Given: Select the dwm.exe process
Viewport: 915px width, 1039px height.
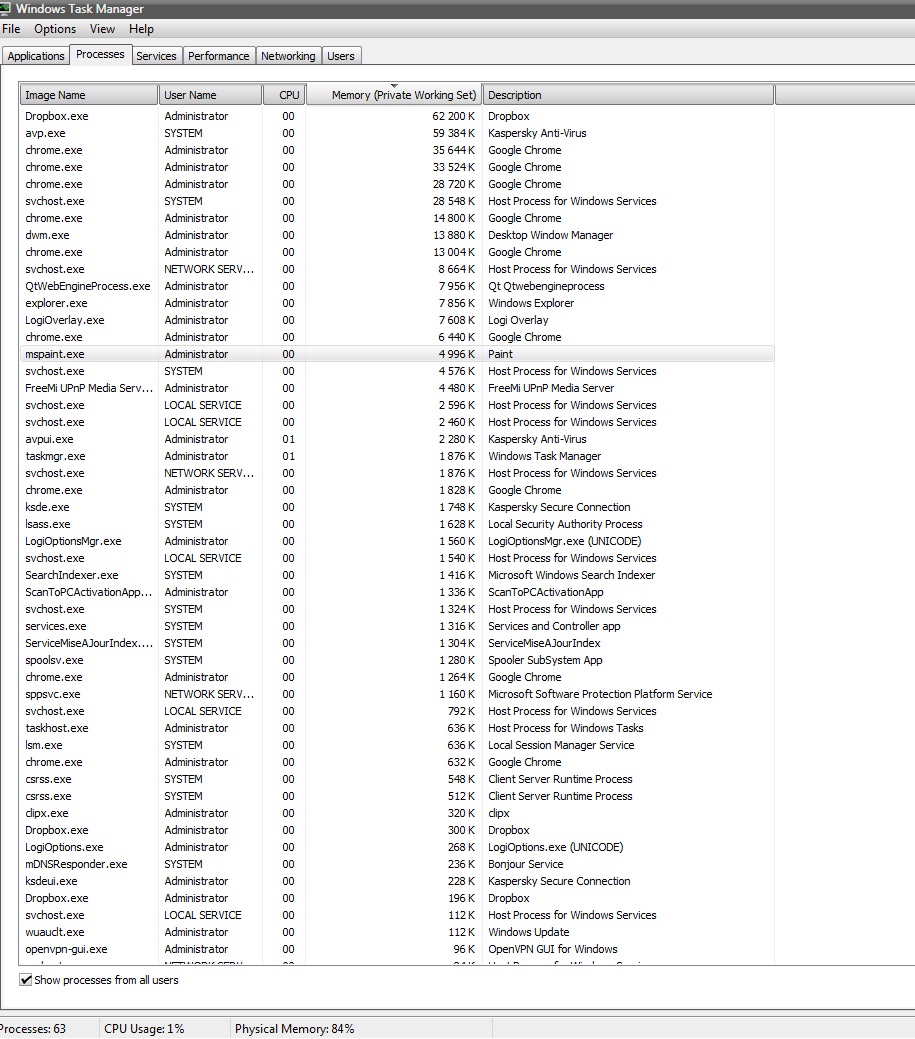Looking at the screenshot, I should [x=397, y=235].
